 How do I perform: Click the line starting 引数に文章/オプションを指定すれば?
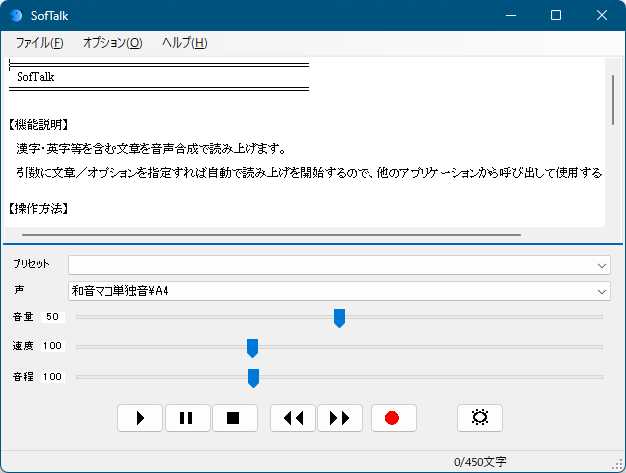tap(309, 173)
